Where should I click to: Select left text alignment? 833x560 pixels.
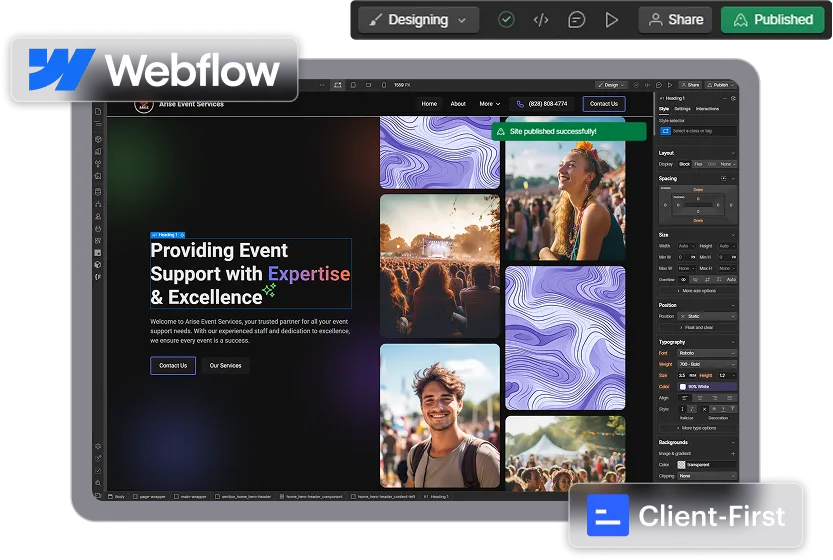685,398
